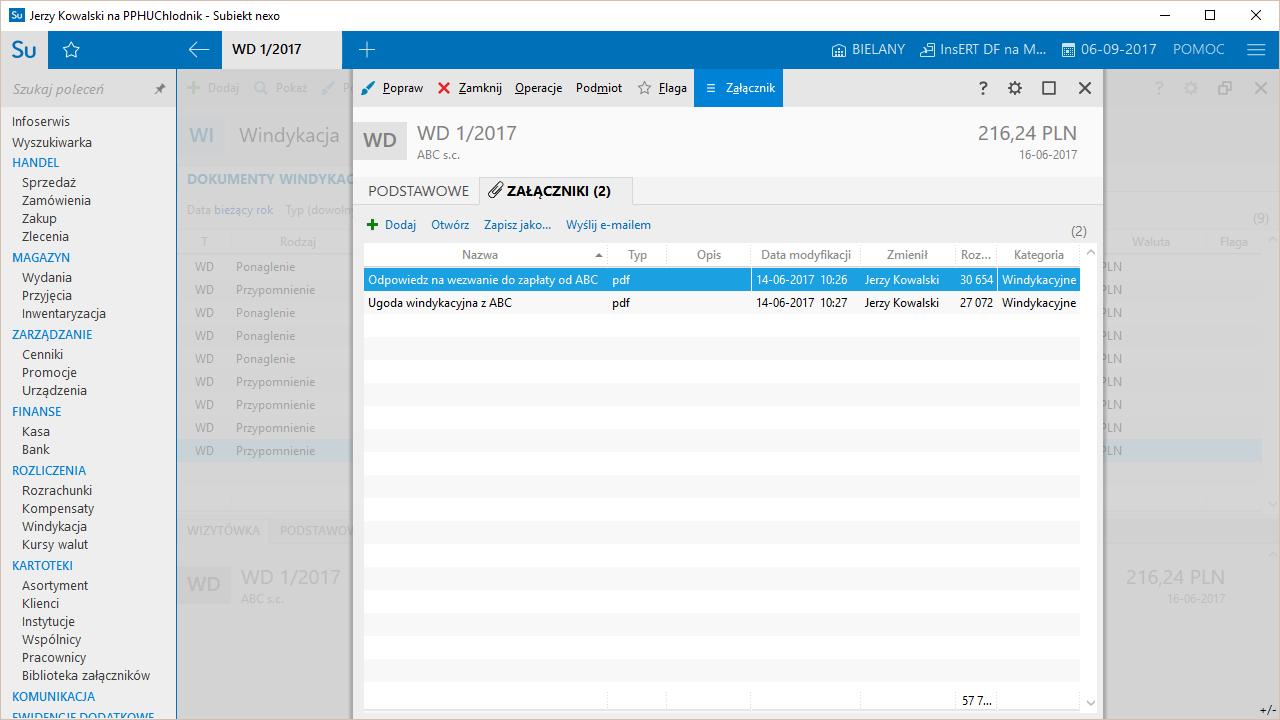
Task: Select the WD 1/2017 document tab
Action: point(266,50)
